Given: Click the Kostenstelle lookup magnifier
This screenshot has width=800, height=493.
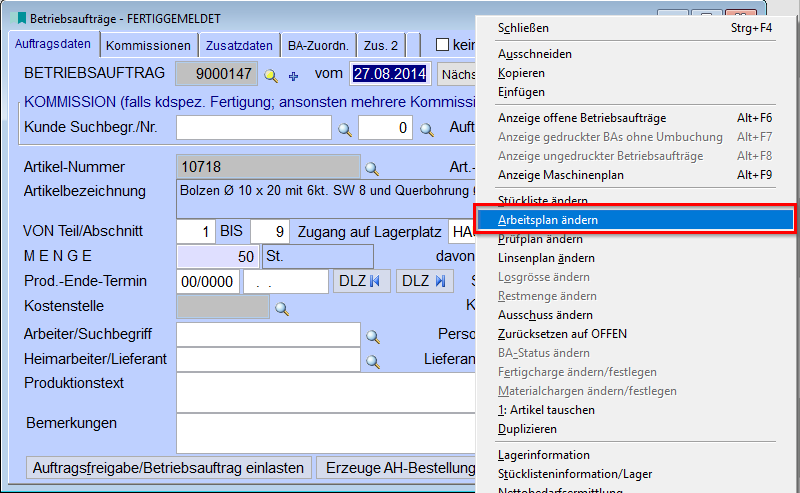Looking at the screenshot, I should 282,308.
